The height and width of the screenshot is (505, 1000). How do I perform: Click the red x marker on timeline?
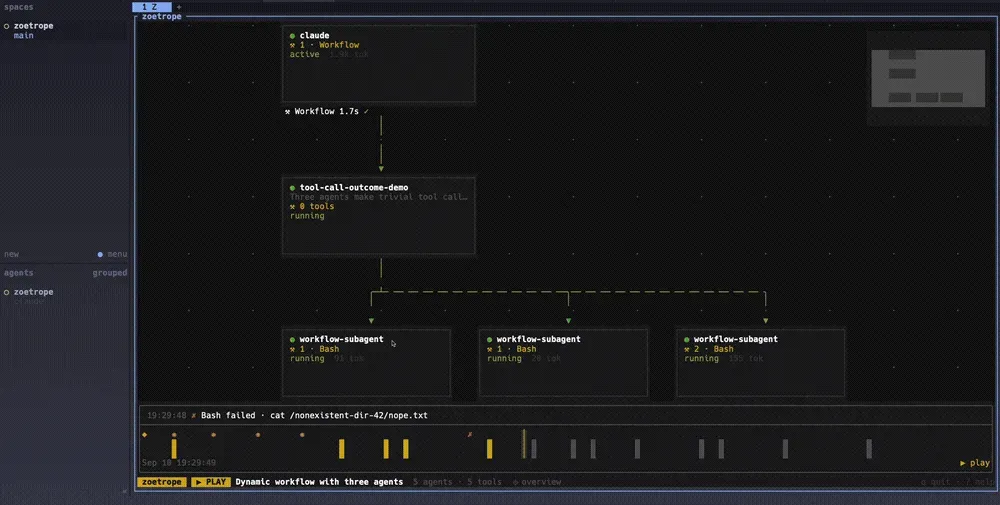(470, 434)
